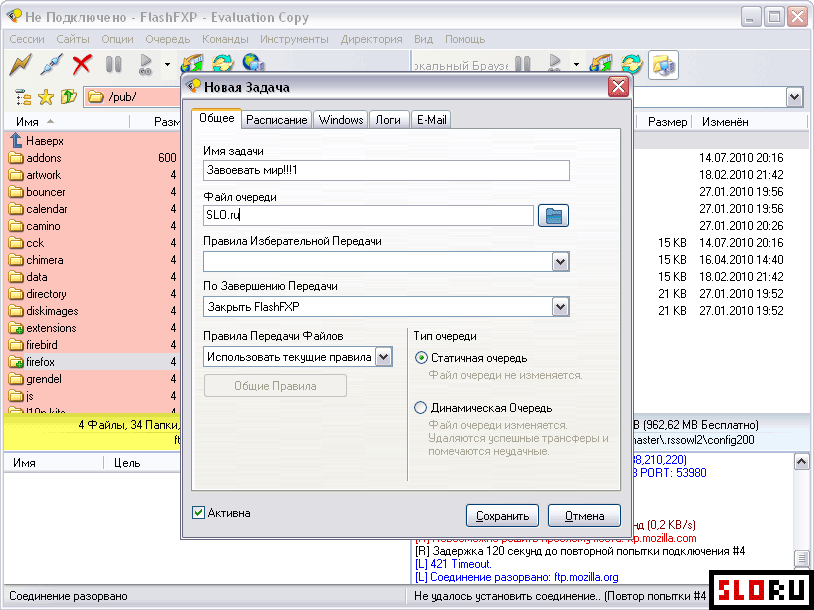Click the log scrollbar up arrow
The image size is (814, 610).
[x=801, y=462]
